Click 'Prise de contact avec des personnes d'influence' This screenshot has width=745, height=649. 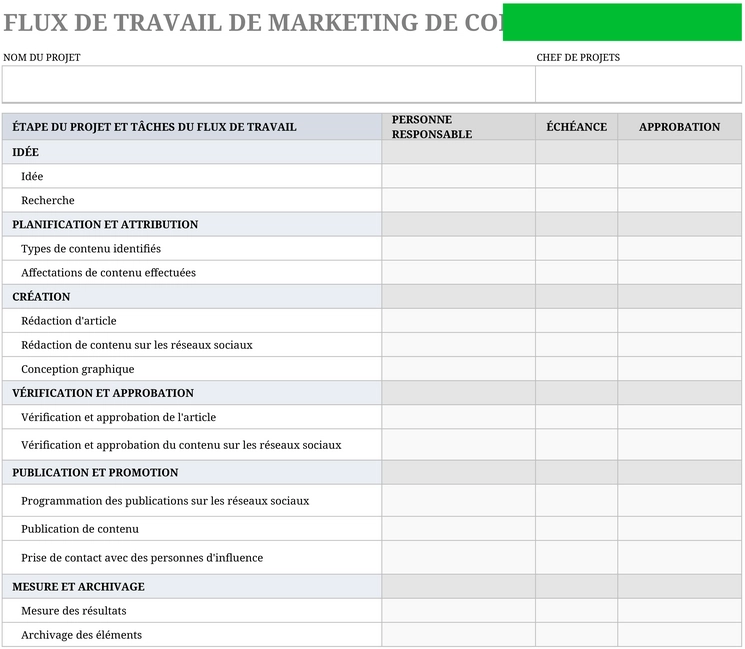click(192, 558)
